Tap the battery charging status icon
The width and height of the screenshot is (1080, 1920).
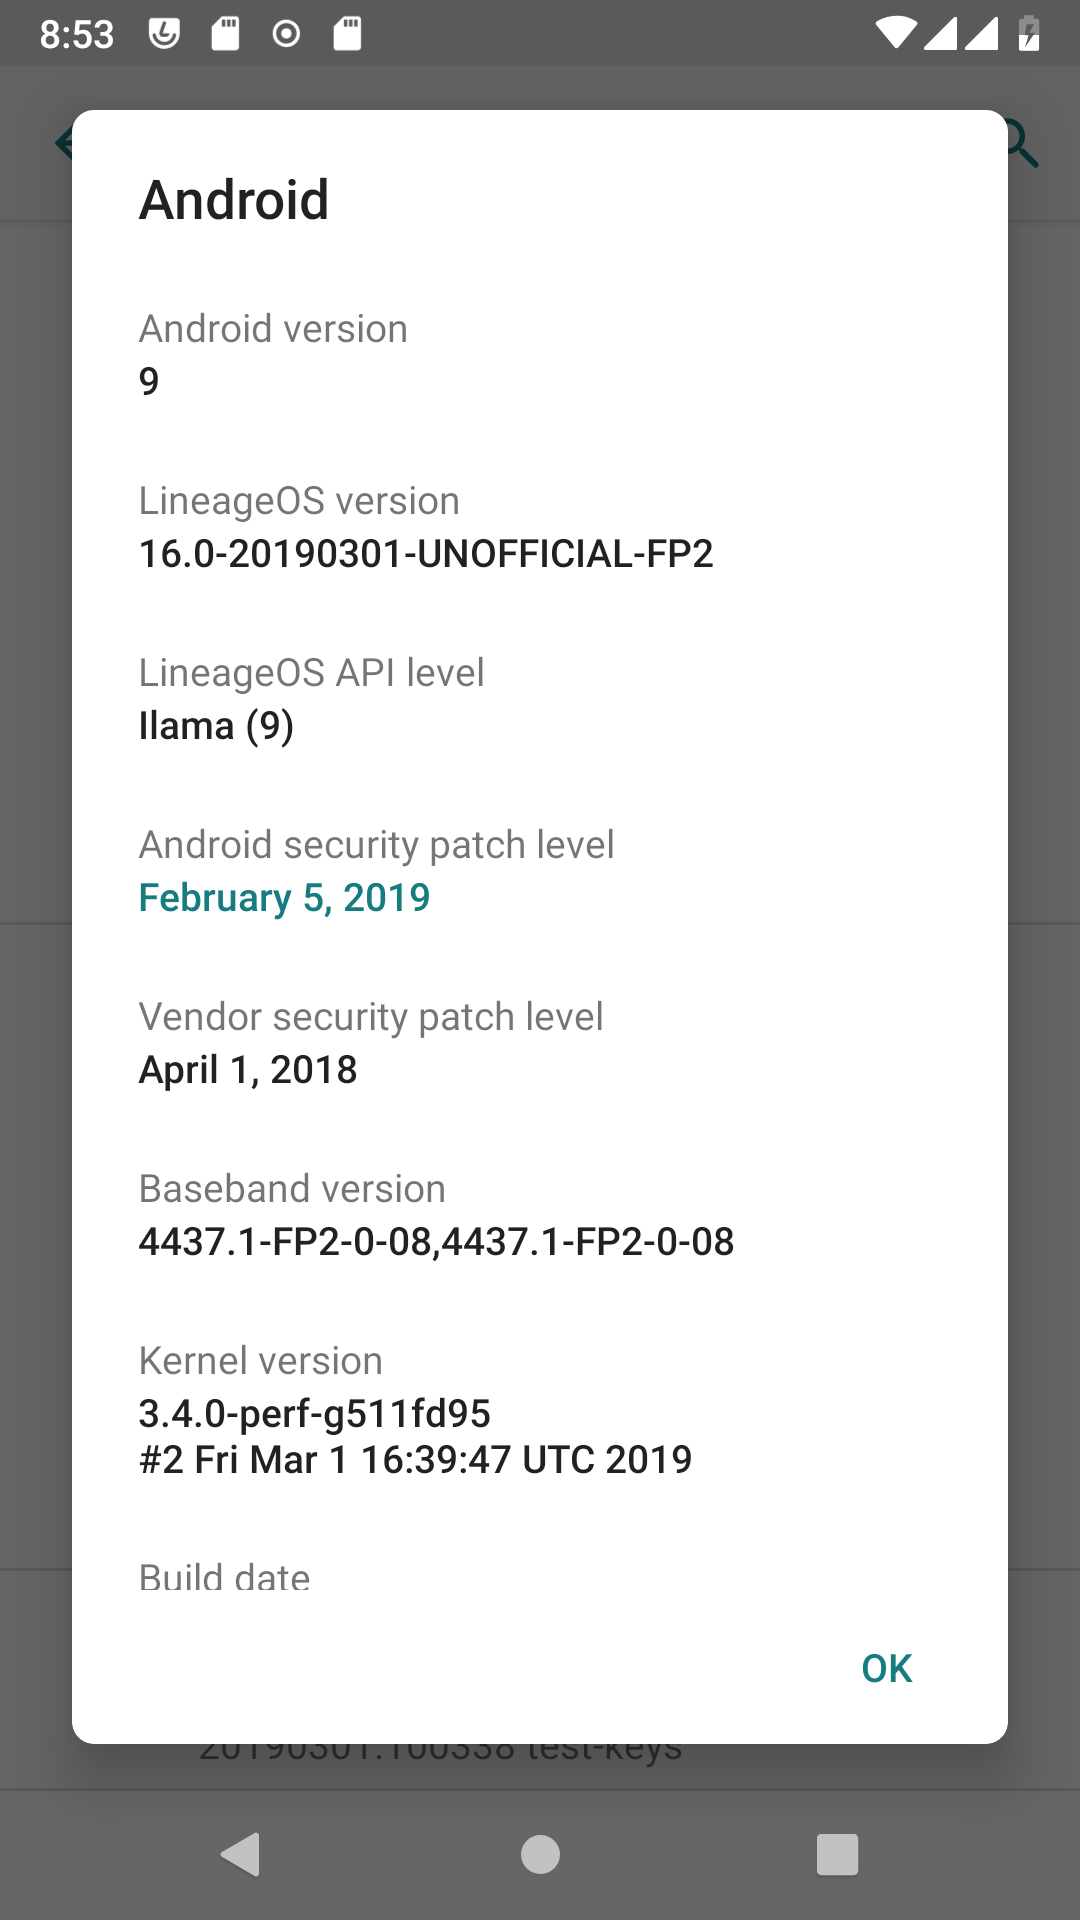[1029, 34]
